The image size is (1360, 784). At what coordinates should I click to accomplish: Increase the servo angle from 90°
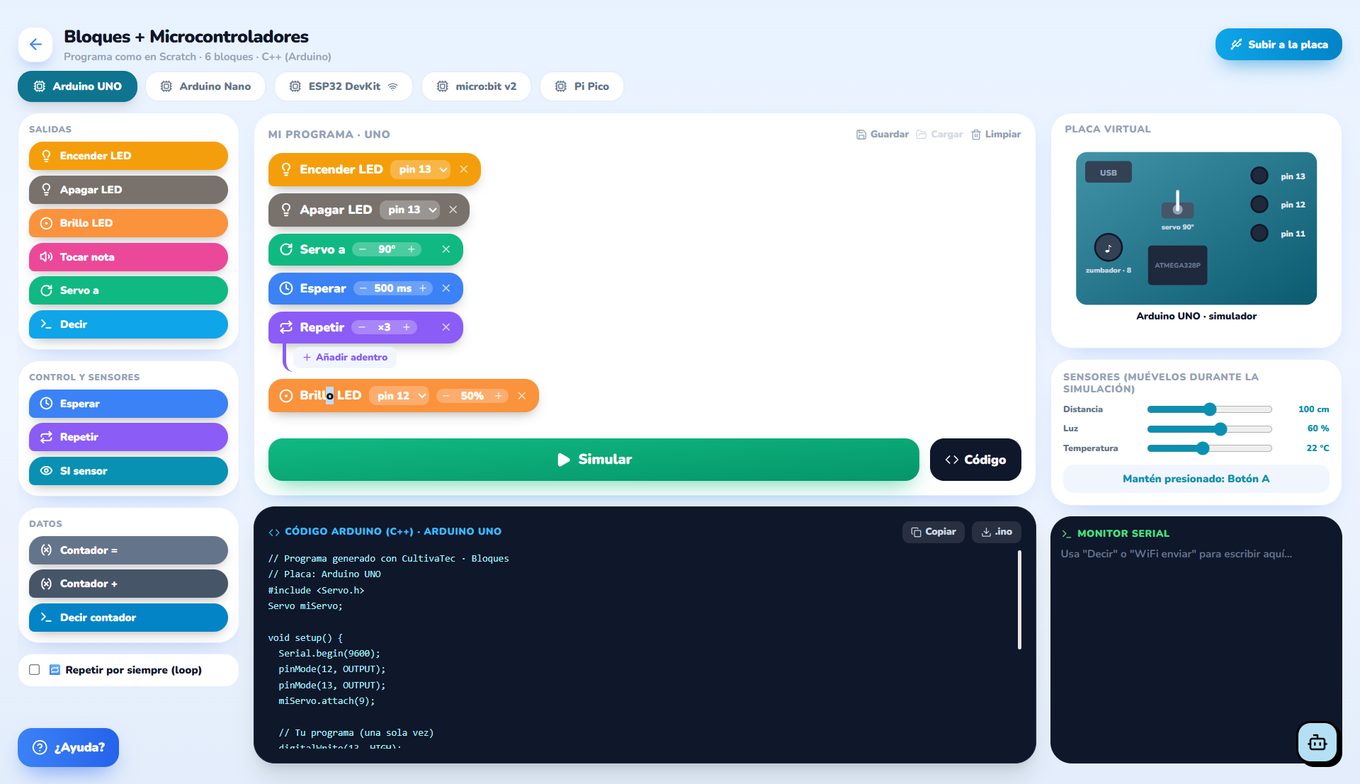pos(411,249)
